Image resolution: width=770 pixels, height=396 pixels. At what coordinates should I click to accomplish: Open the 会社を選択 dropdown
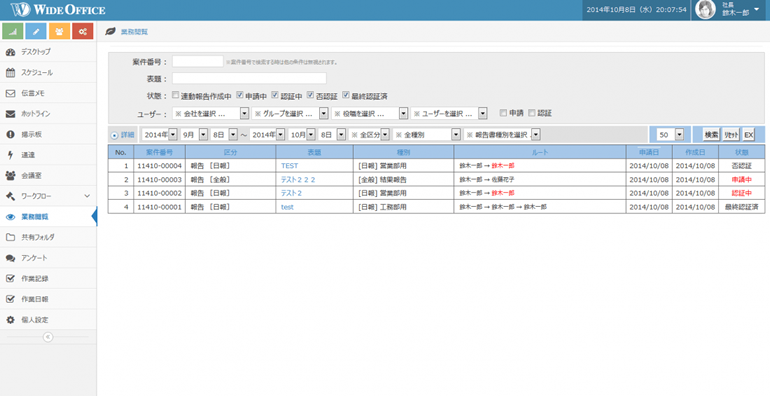210,113
